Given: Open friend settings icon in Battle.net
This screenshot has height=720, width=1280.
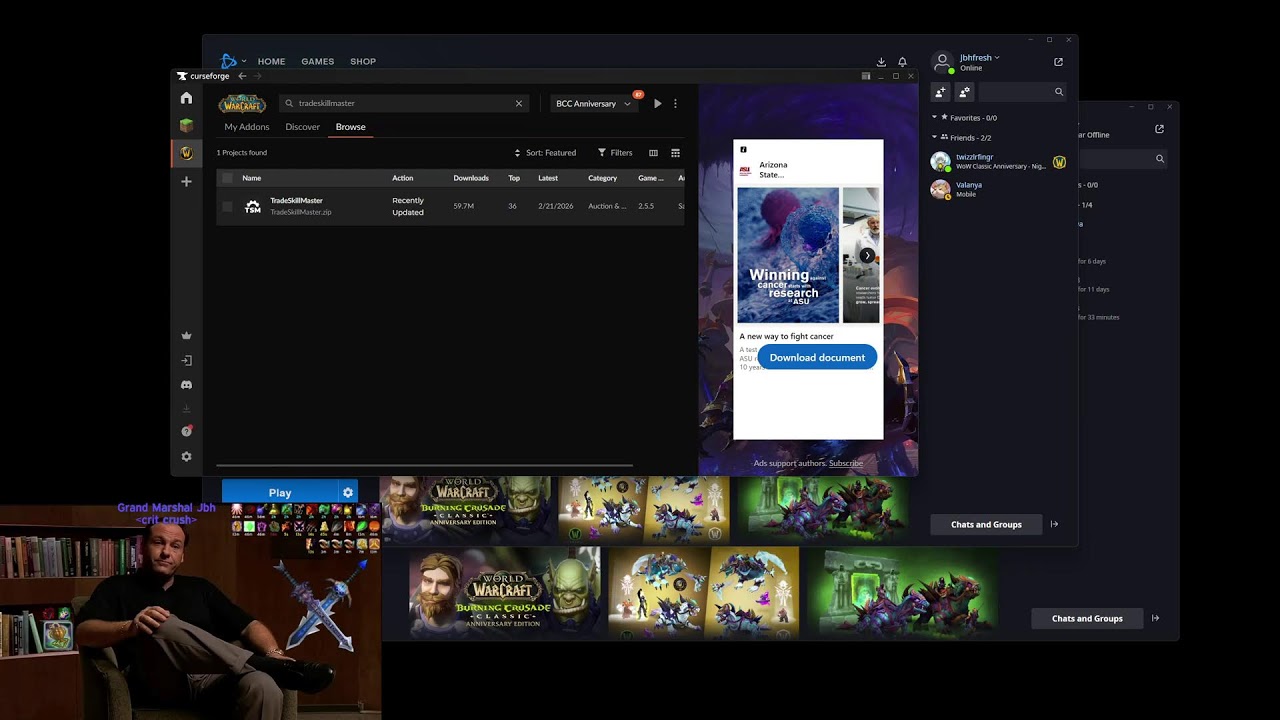Looking at the screenshot, I should pyautogui.click(x=964, y=92).
